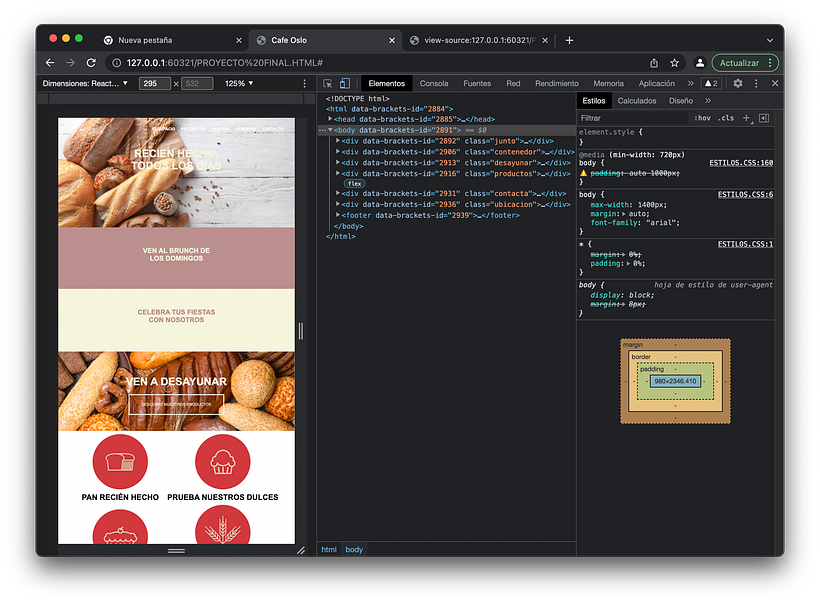The image size is (820, 604).
Task: Open the Aplicación panel
Action: pyautogui.click(x=656, y=83)
